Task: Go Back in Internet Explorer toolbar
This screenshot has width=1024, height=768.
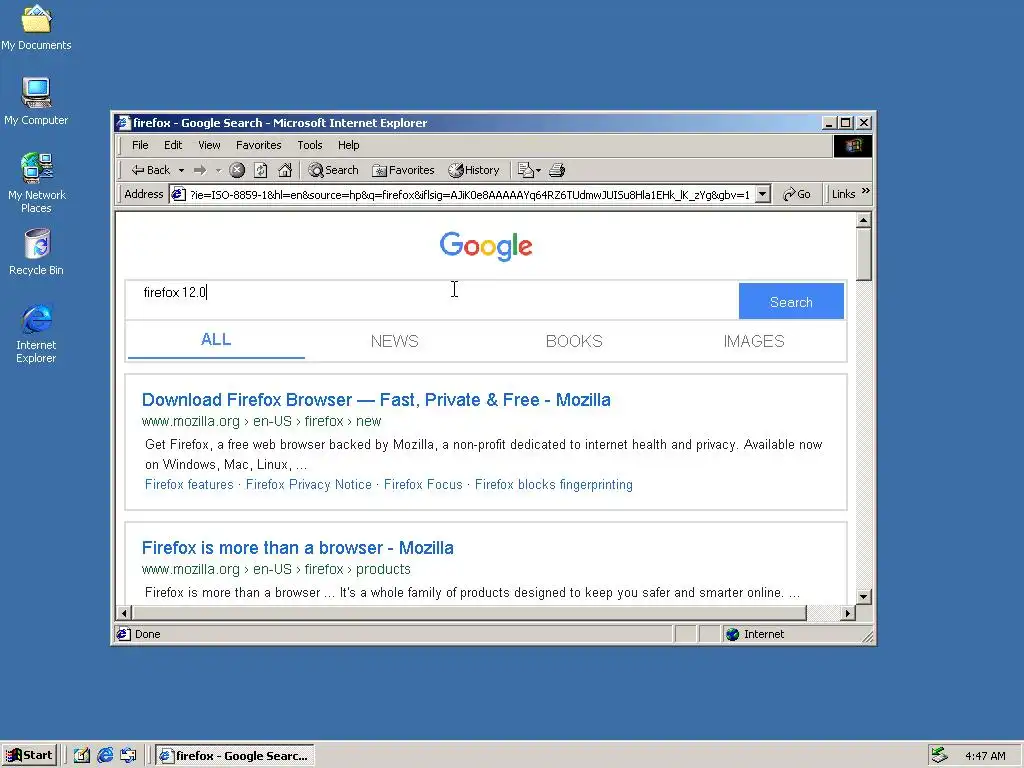Action: (151, 170)
